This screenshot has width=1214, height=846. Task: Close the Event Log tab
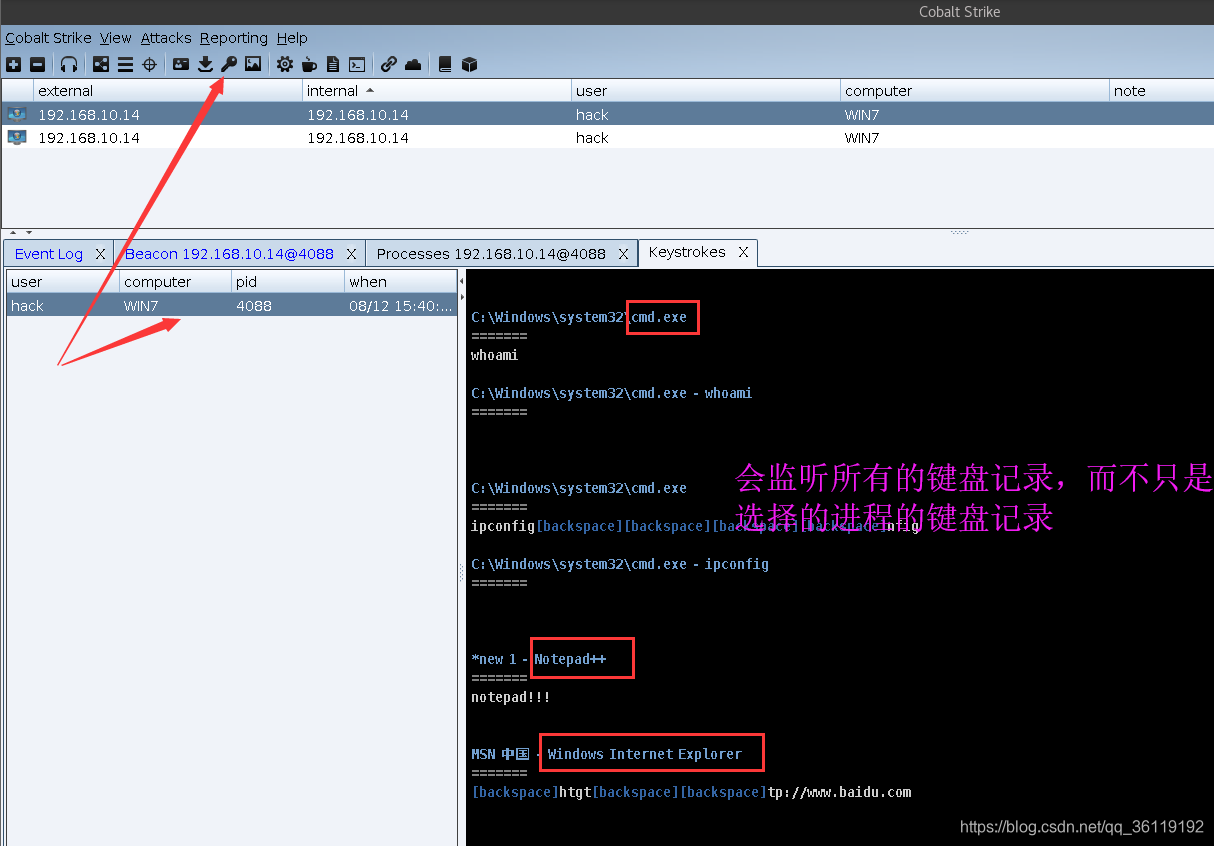tap(100, 254)
